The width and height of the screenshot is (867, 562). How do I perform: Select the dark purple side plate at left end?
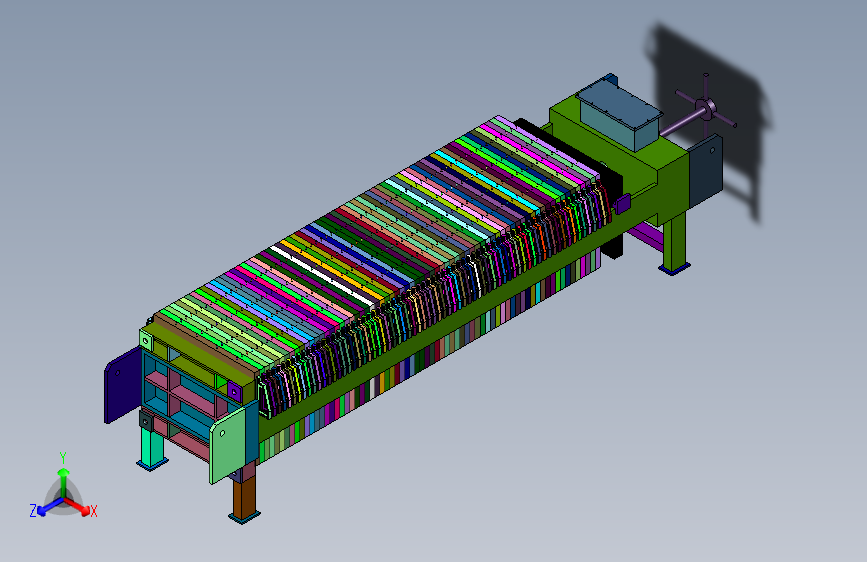(122, 385)
